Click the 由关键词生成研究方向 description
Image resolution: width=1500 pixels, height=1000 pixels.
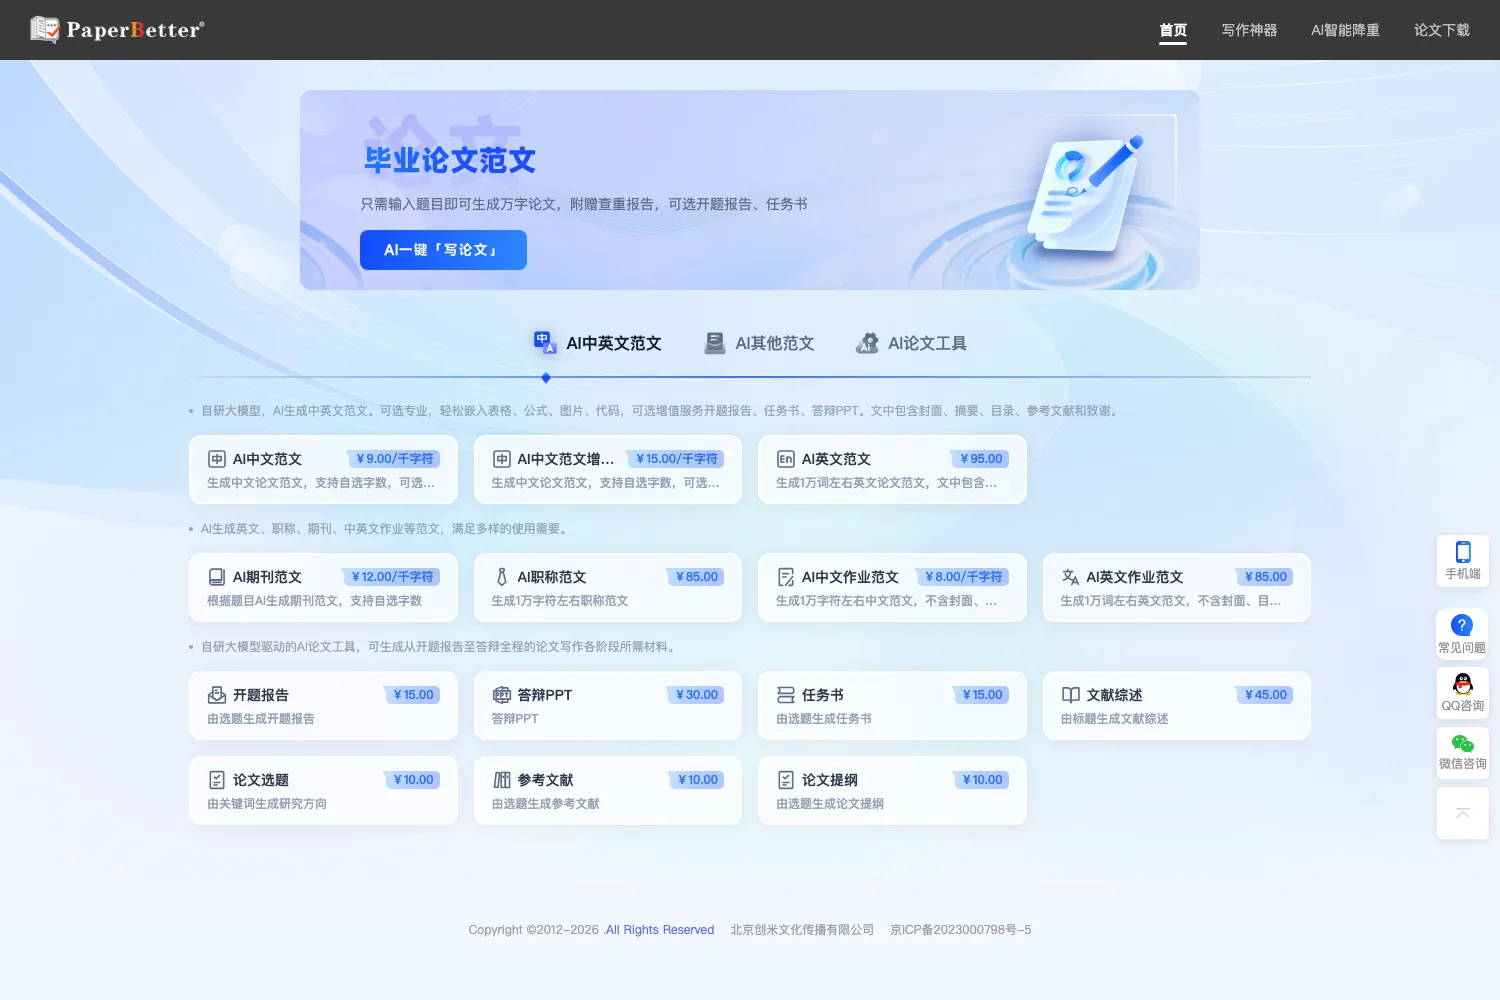267,804
